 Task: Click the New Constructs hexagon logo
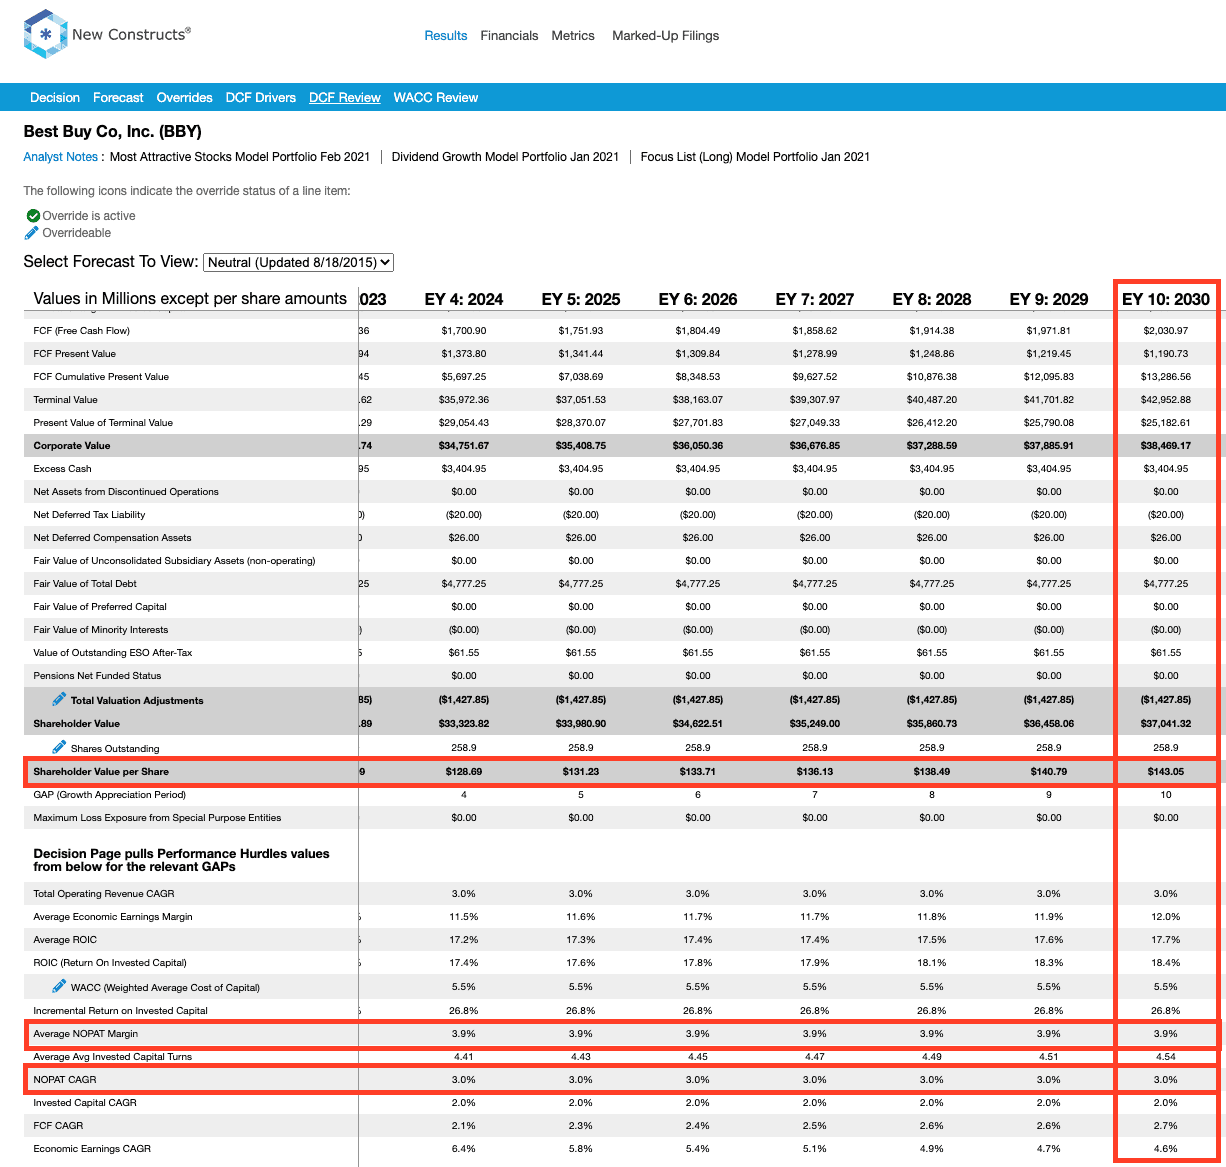click(45, 34)
